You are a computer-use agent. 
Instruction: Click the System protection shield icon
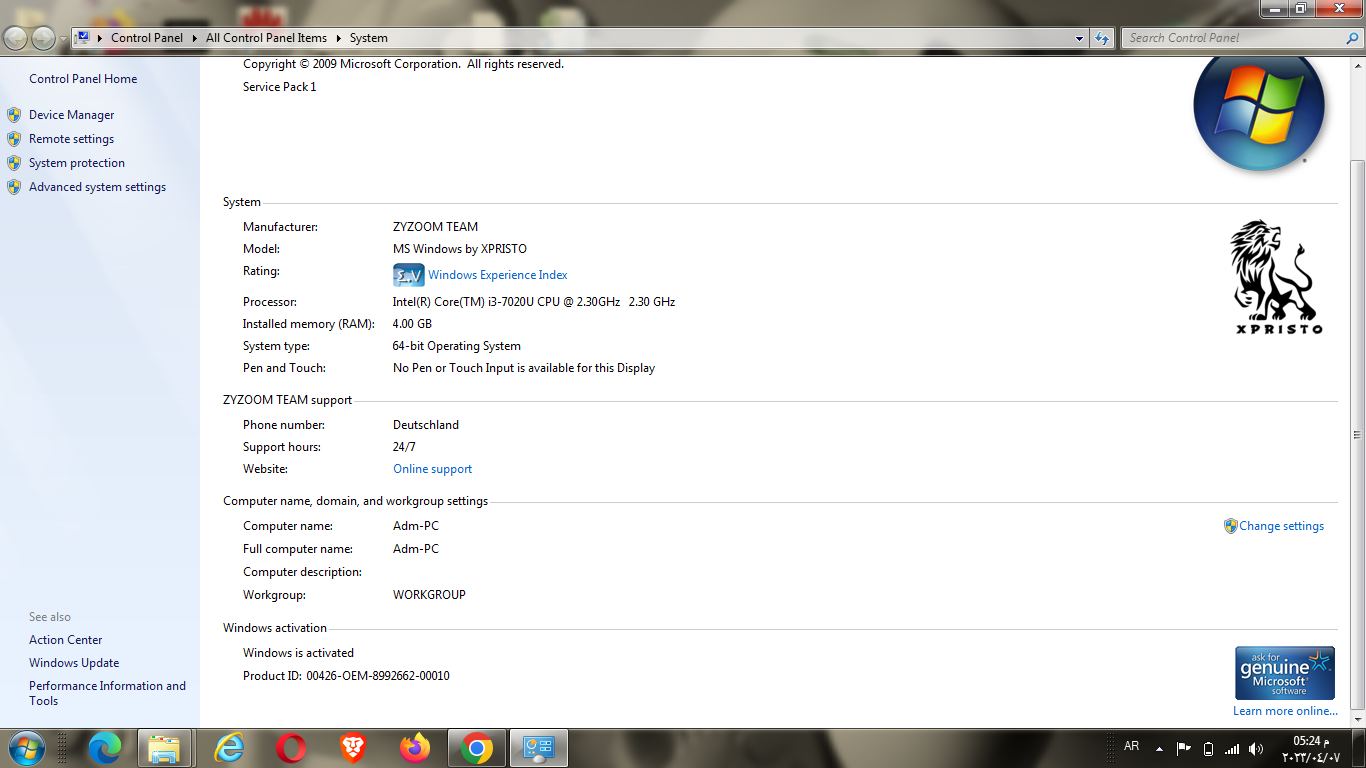tap(14, 163)
